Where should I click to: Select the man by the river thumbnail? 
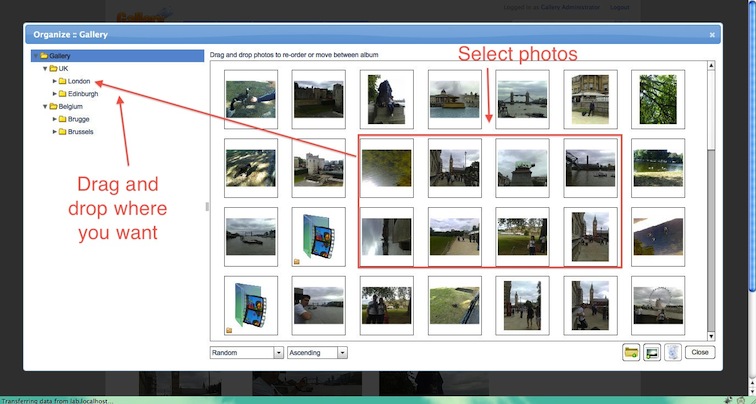(319, 305)
